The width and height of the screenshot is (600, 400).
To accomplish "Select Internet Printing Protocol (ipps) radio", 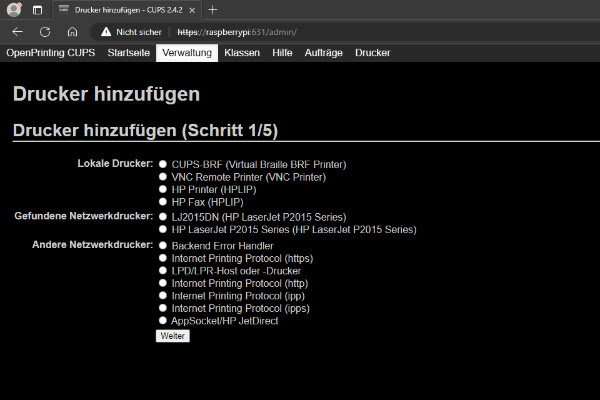I will 163,308.
